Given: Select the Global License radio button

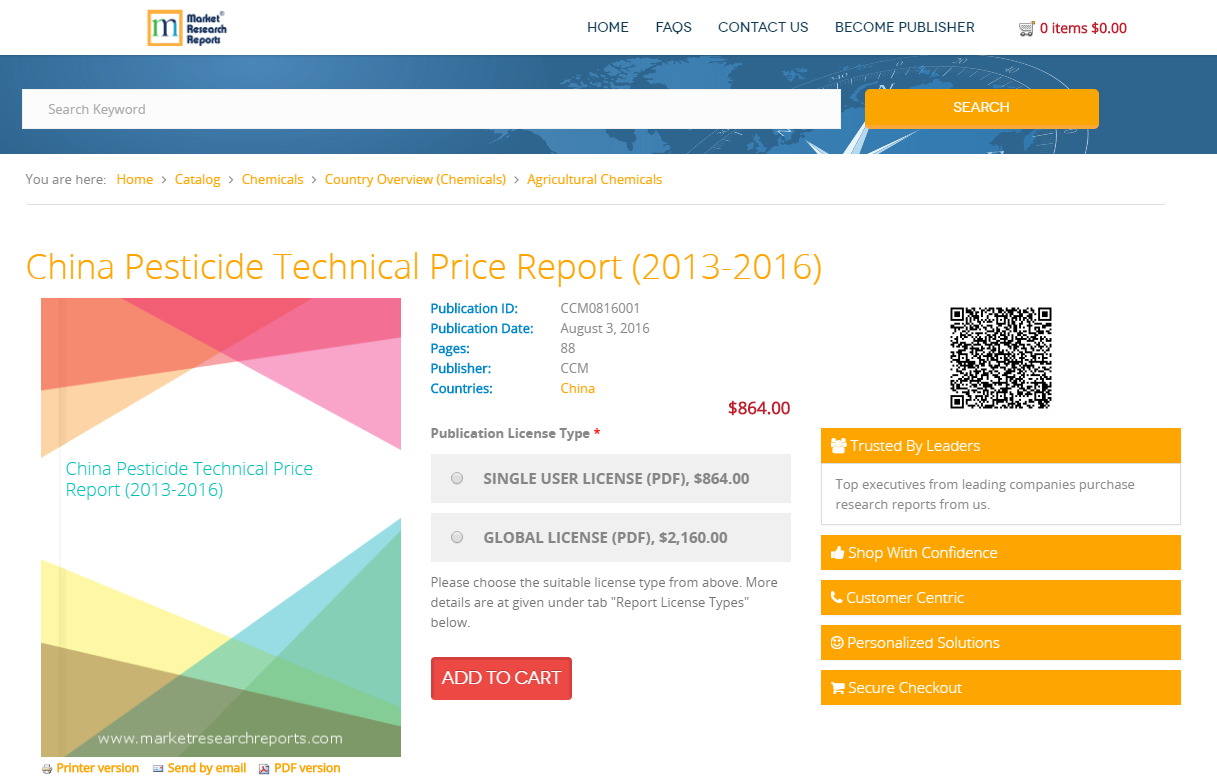Looking at the screenshot, I should tap(457, 537).
